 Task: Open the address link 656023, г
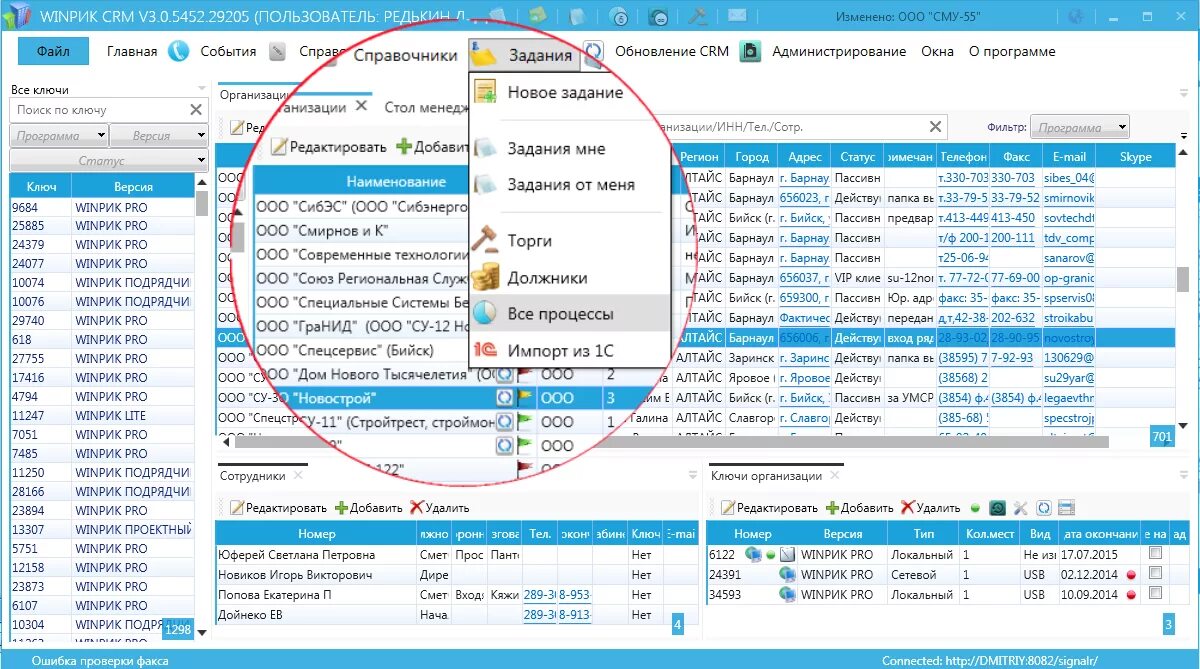click(804, 198)
